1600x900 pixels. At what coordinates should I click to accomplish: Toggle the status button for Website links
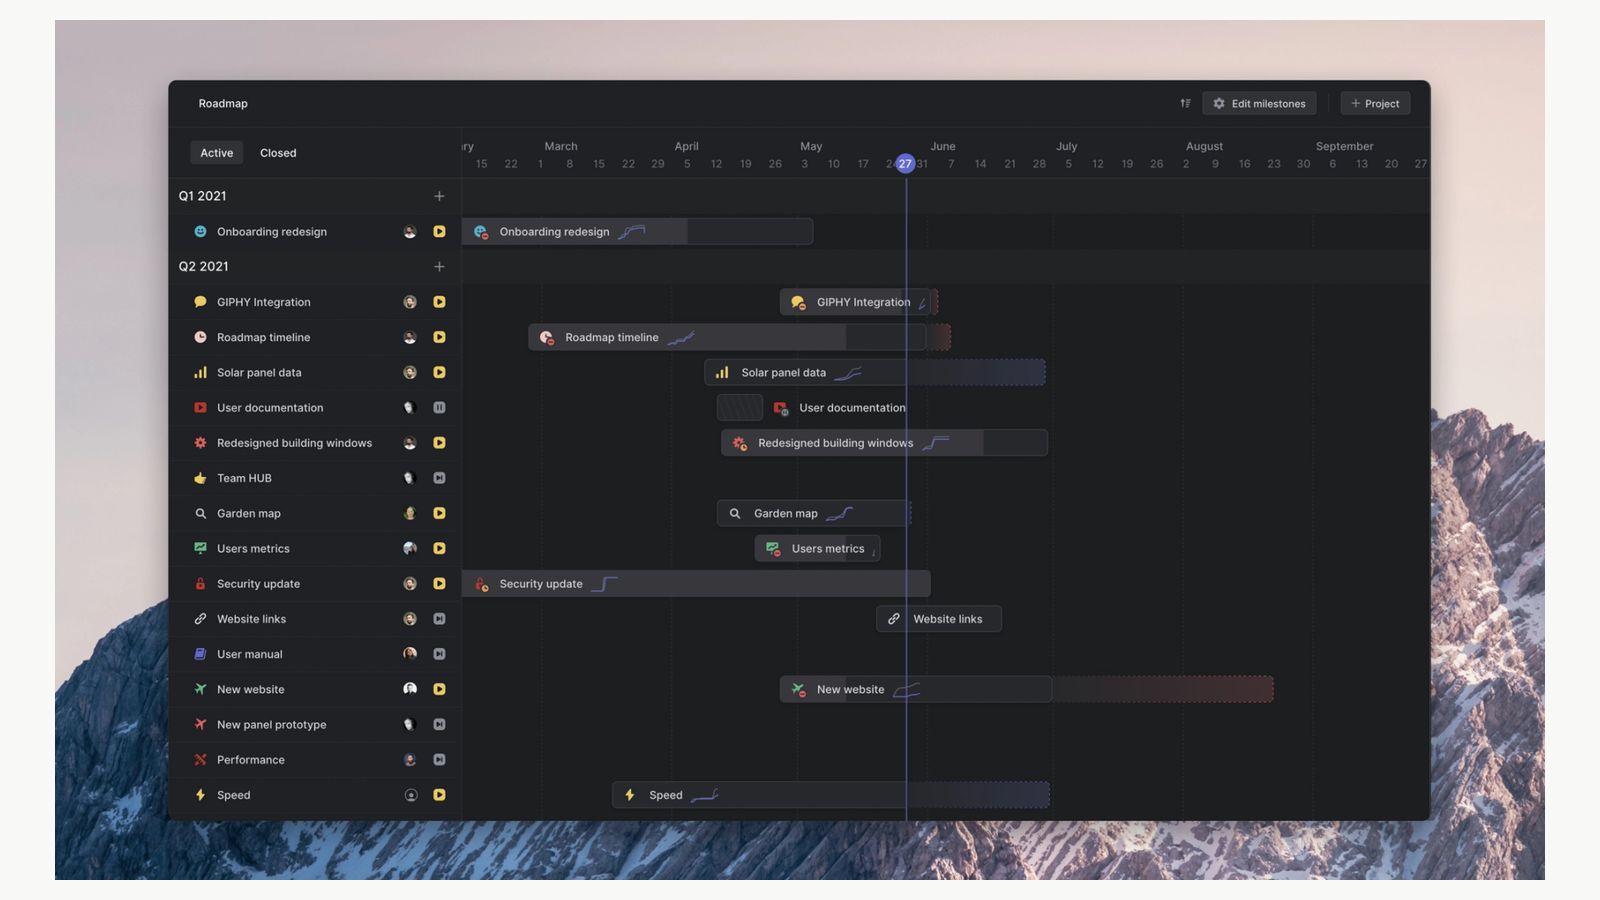pyautogui.click(x=439, y=619)
